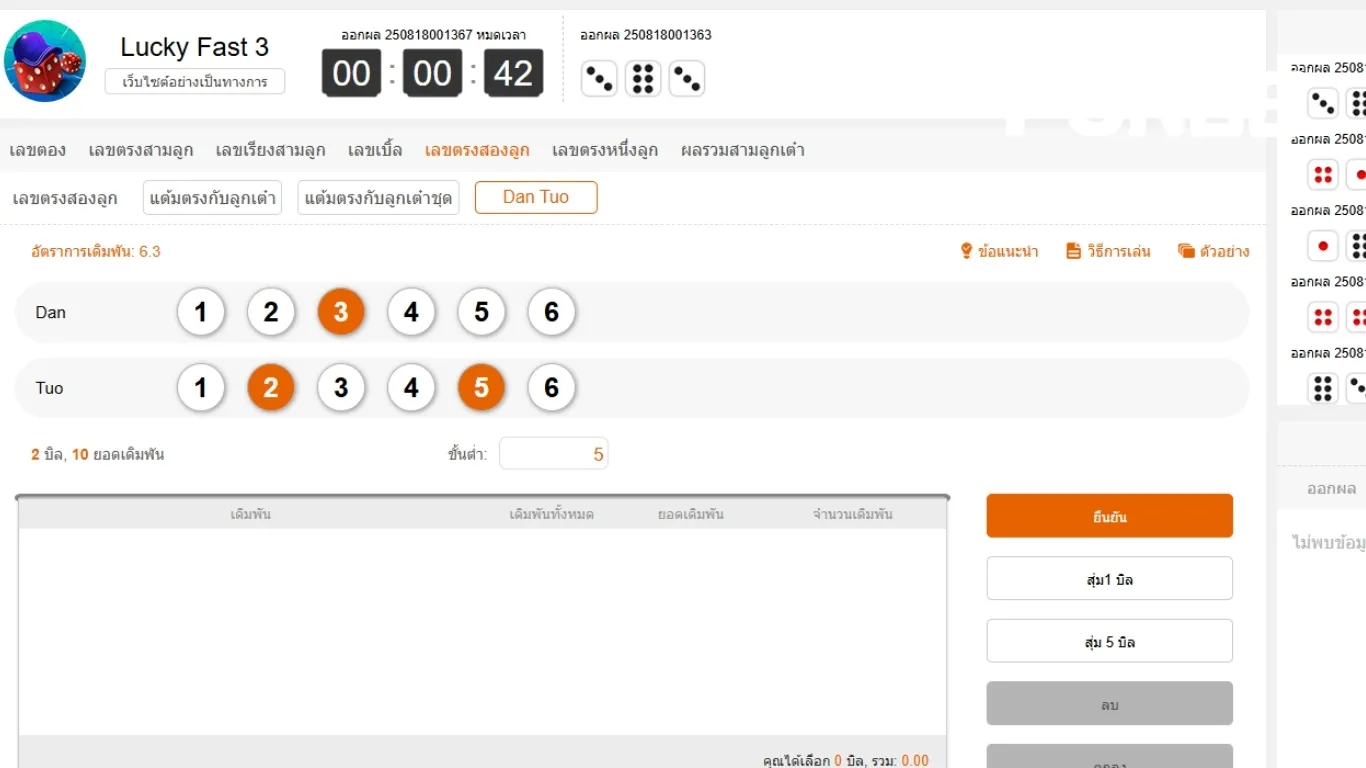Screen dimensions: 1366x768
Task: Click the lightbulb tips icon
Action: tap(966, 251)
